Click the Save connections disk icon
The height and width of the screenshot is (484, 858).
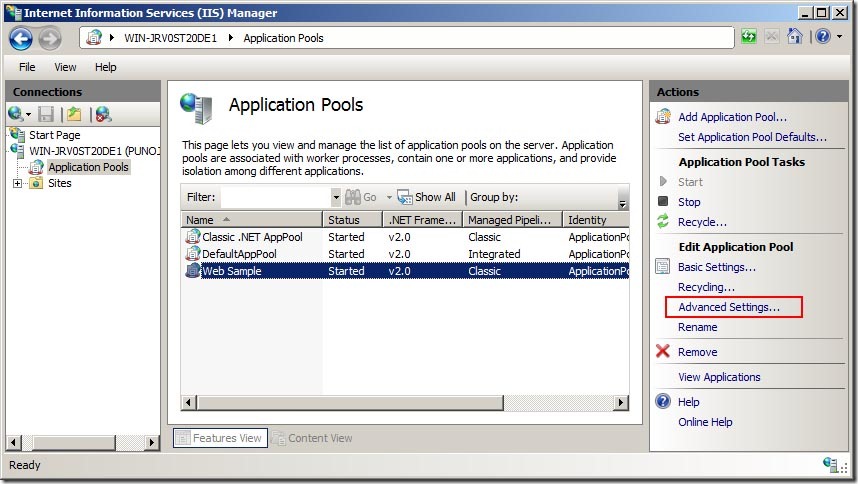(x=46, y=114)
